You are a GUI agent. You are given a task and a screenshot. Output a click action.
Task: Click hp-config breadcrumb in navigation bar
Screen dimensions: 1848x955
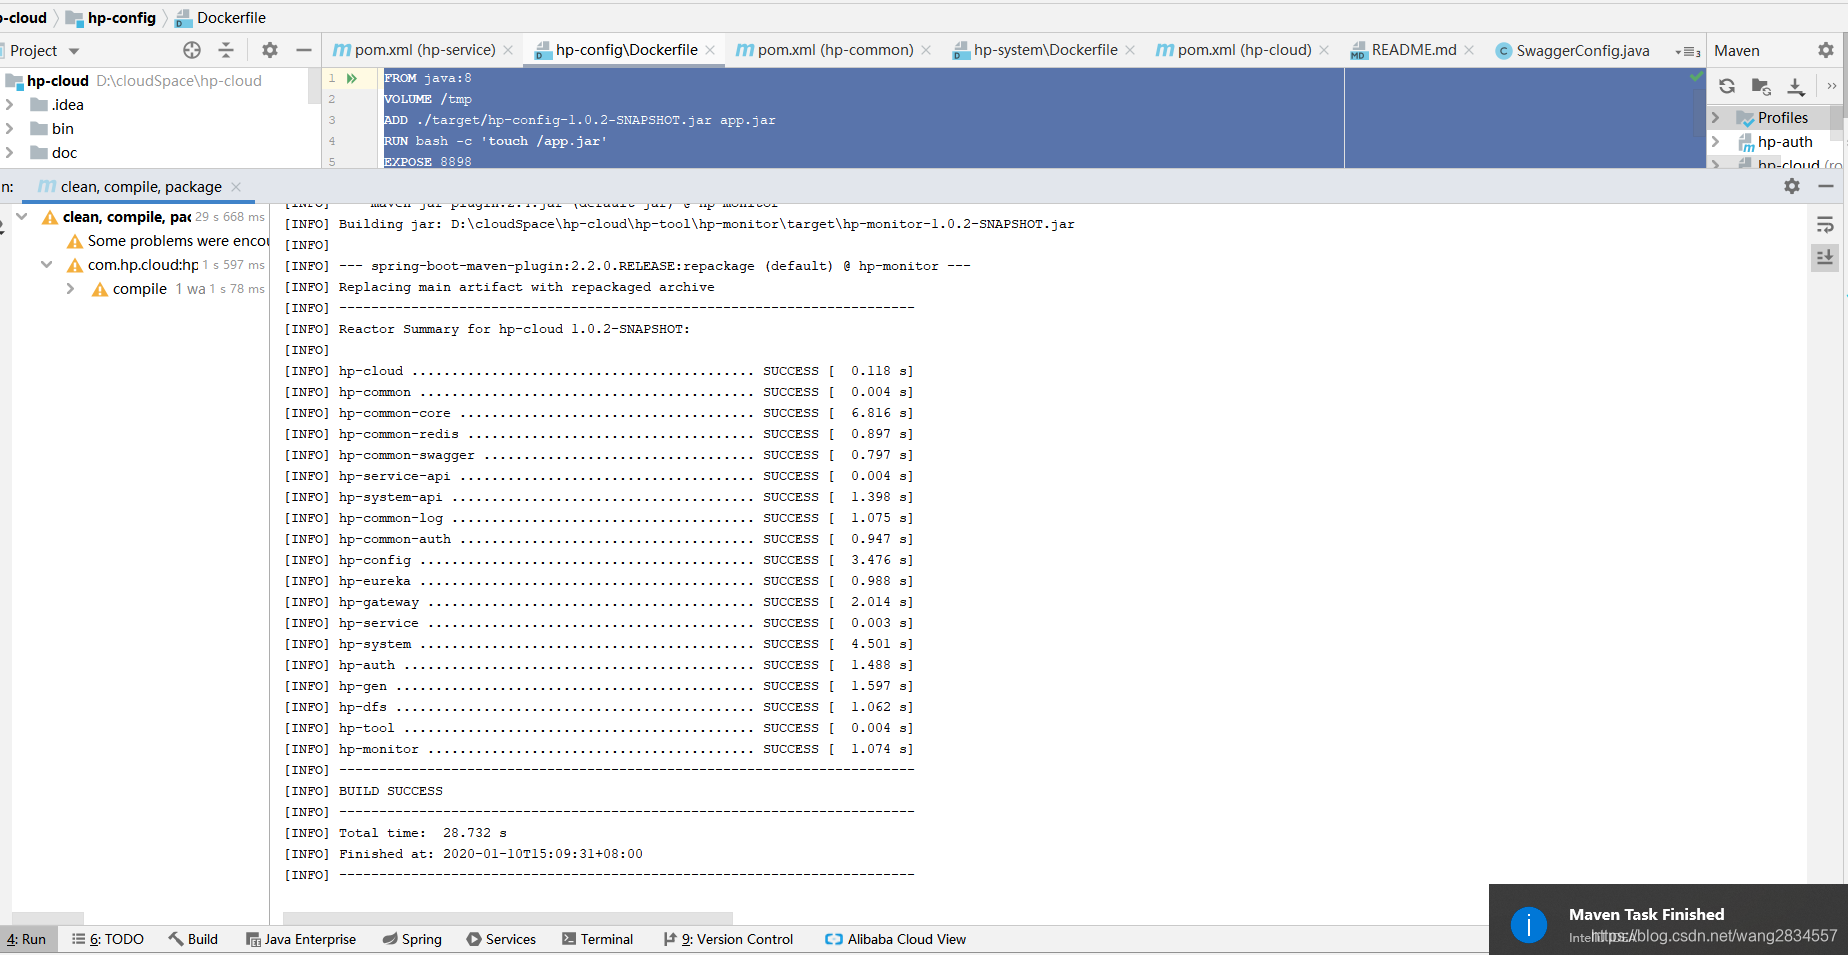[111, 18]
